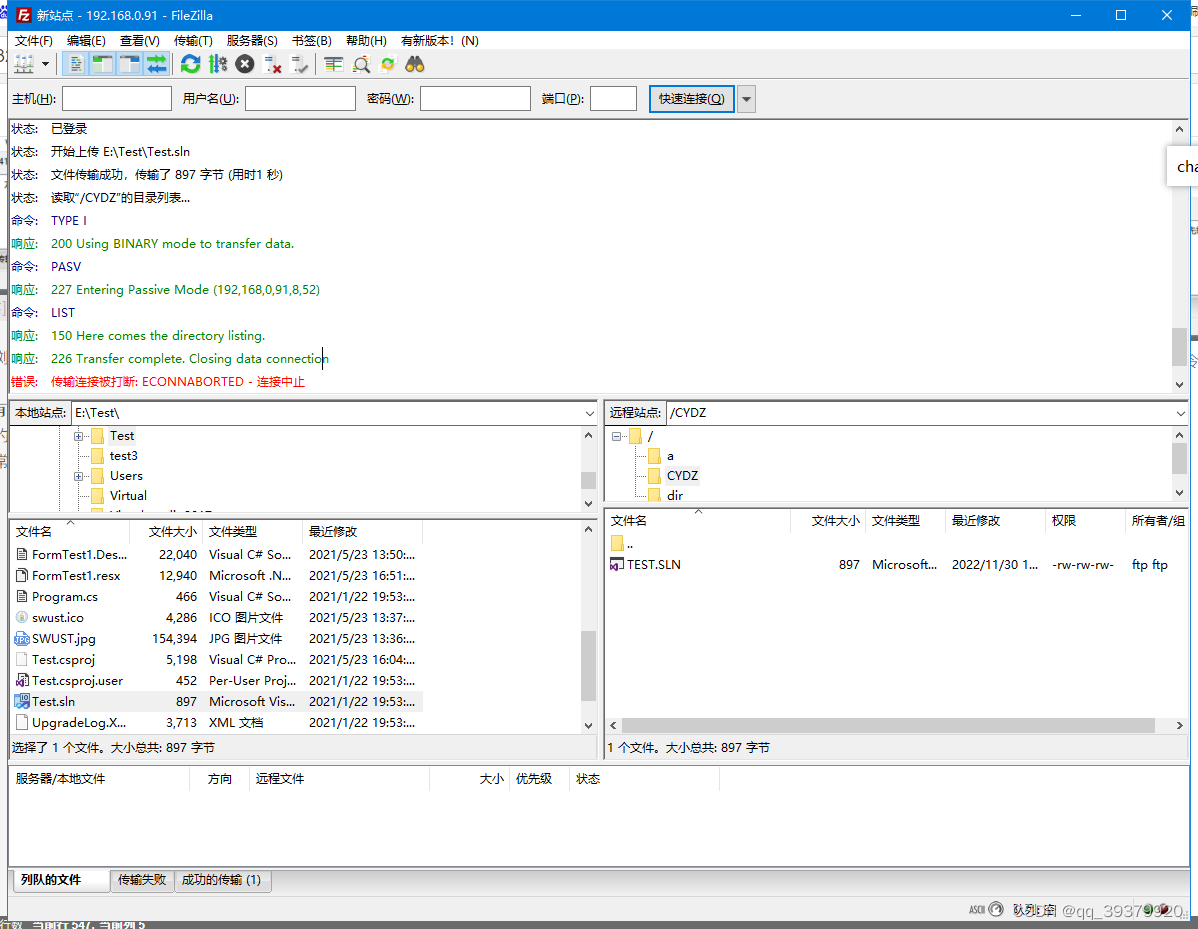This screenshot has width=1198, height=929.
Task: Toggle synchronized browsing
Action: [x=388, y=65]
